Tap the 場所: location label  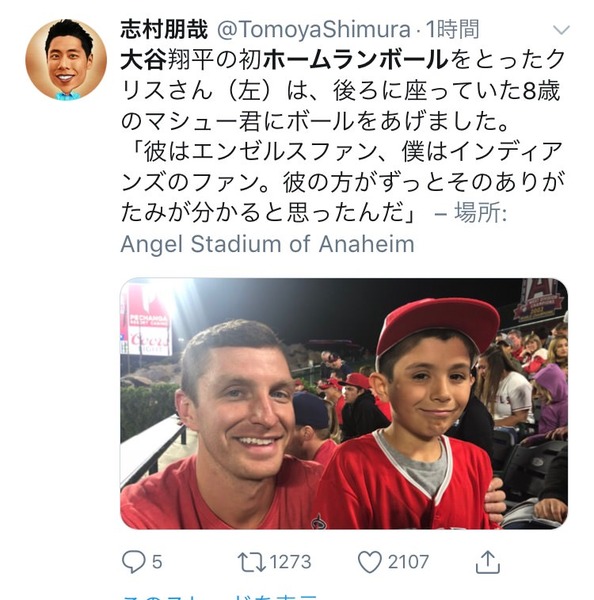(x=481, y=212)
